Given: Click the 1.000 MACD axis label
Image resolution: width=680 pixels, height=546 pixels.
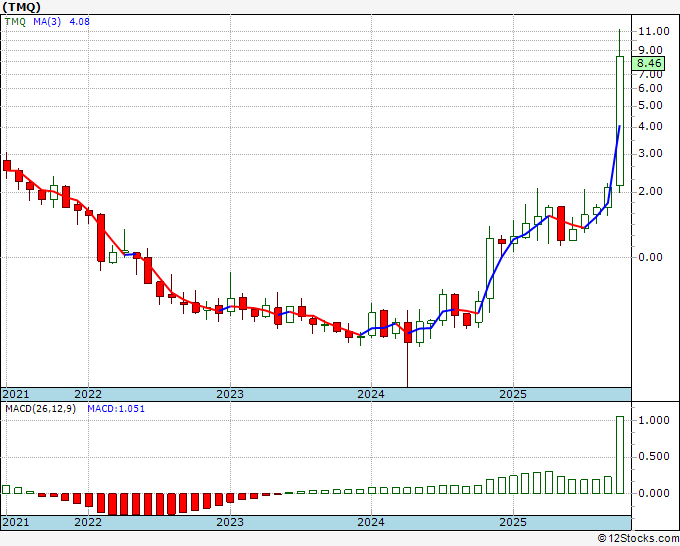Looking at the screenshot, I should (x=654, y=420).
